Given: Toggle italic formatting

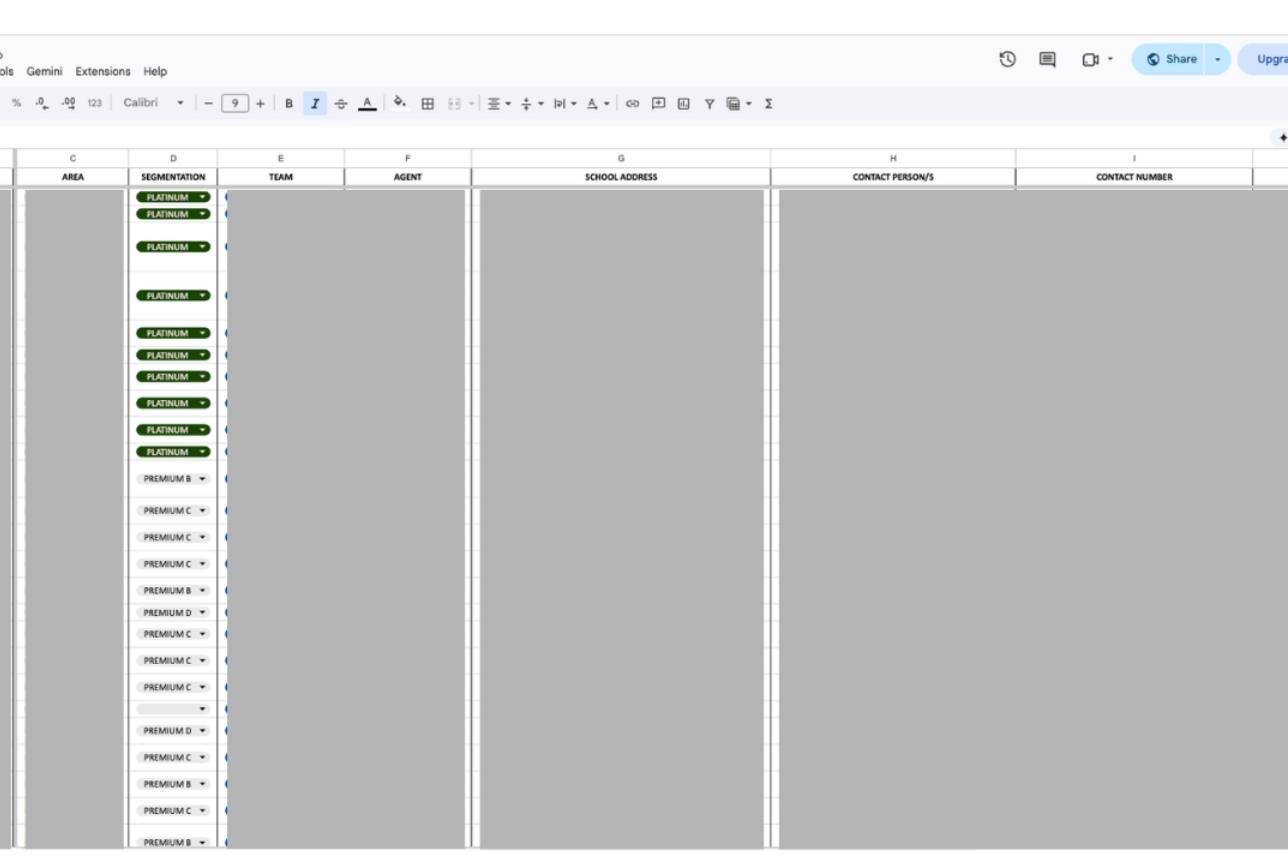Looking at the screenshot, I should point(315,103).
